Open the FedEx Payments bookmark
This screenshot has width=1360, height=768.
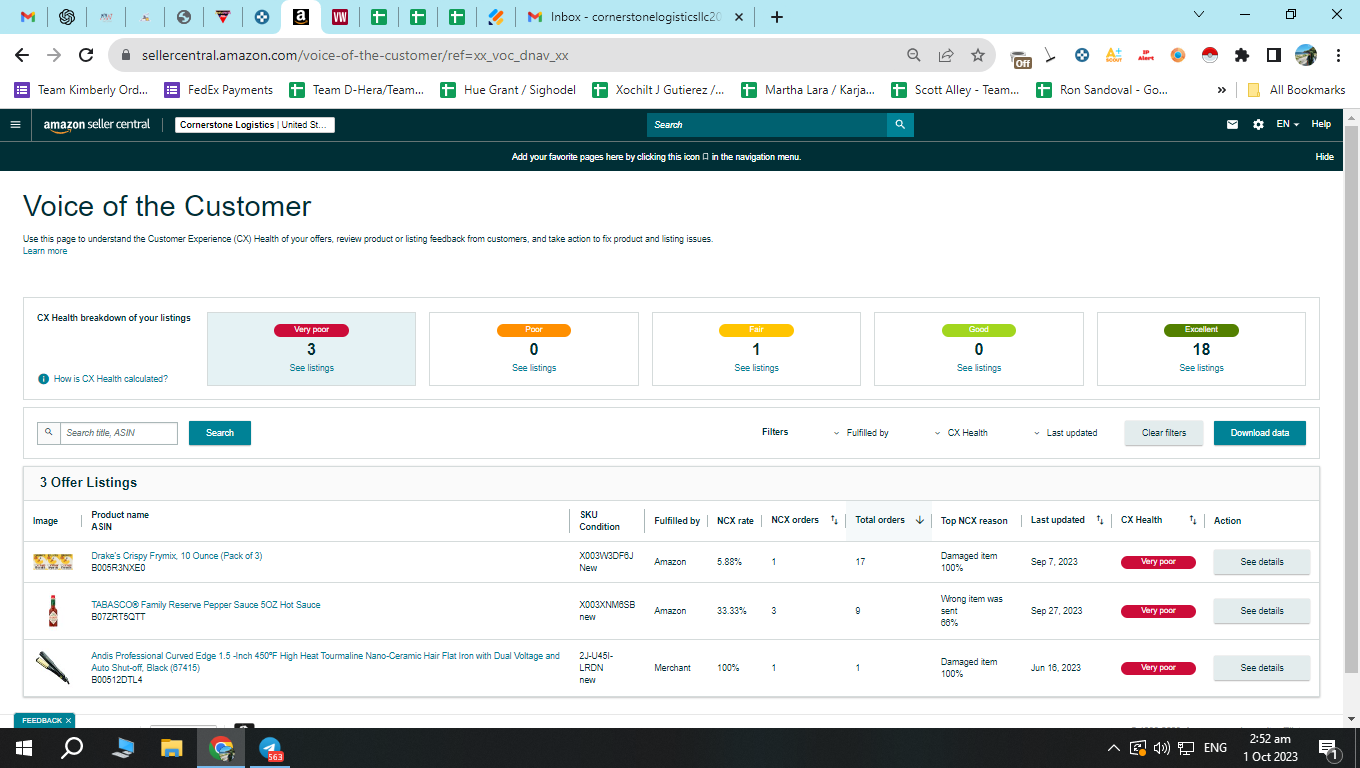(218, 90)
